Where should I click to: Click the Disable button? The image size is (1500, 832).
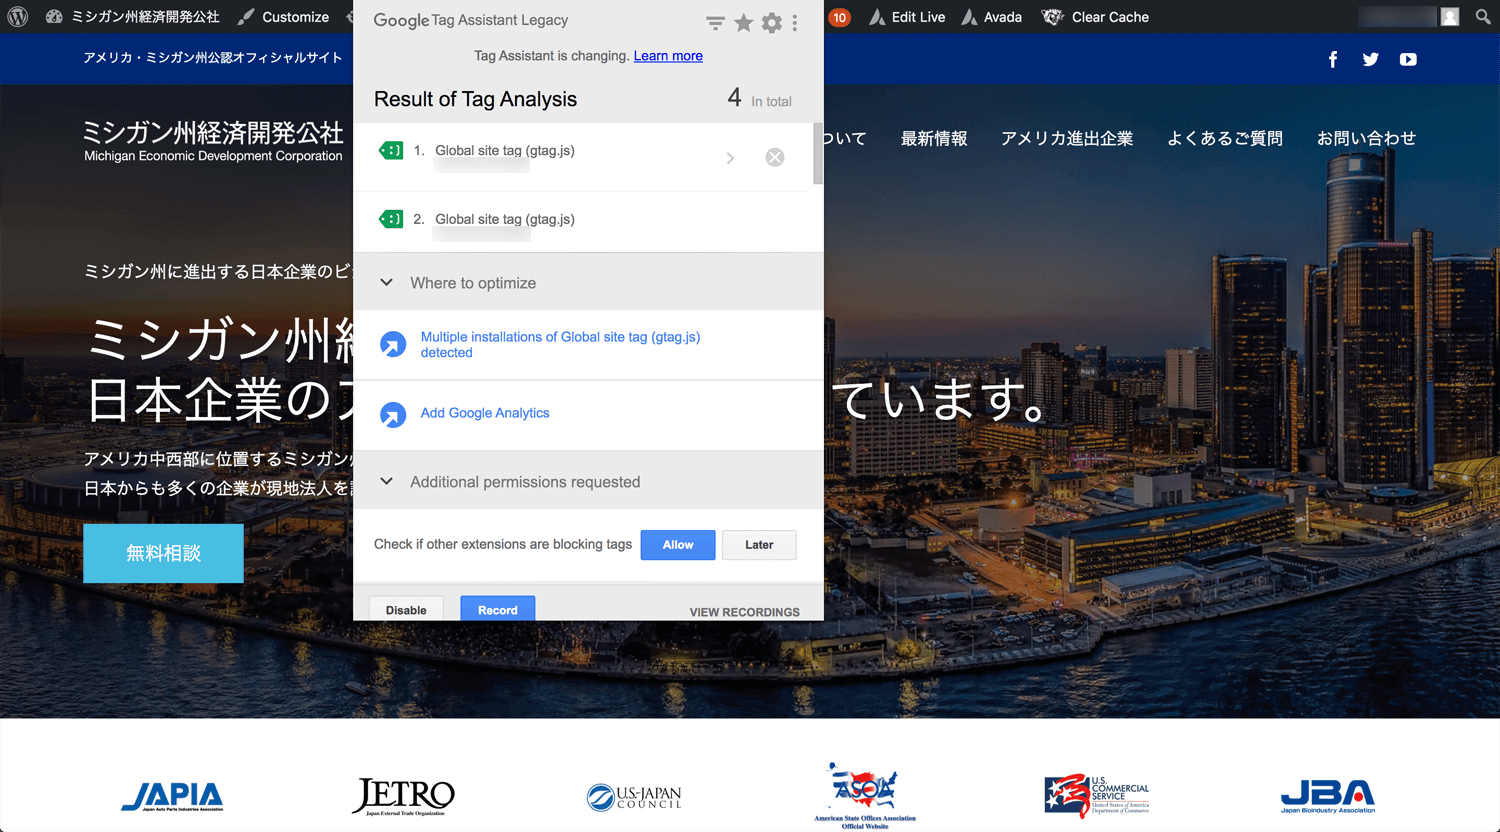tap(406, 609)
